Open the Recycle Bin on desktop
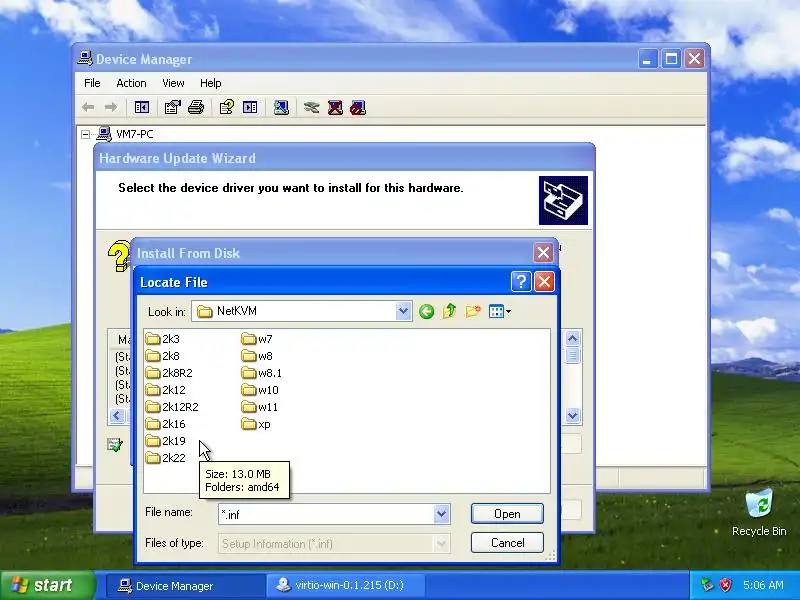Screen dimensions: 800x600 coord(759,513)
